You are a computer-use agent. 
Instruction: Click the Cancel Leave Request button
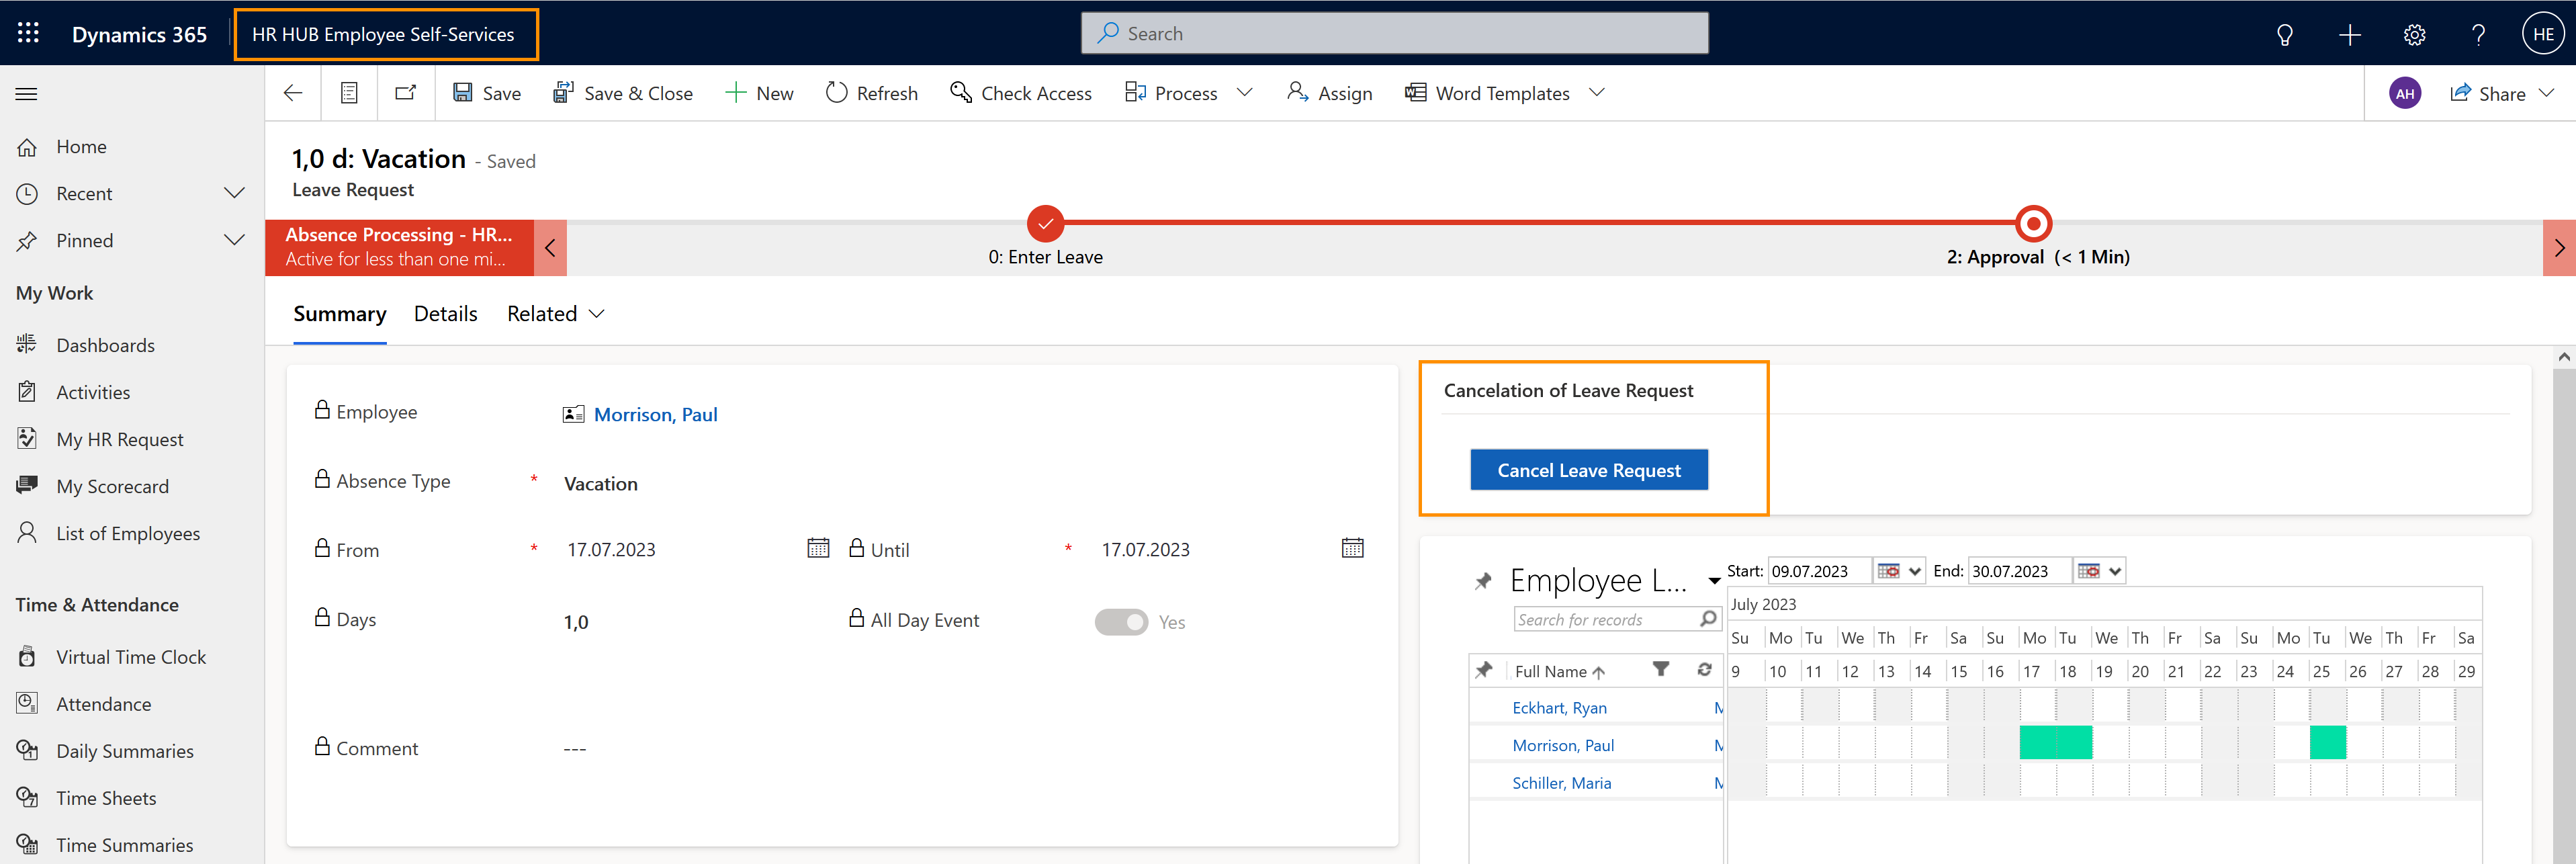click(1589, 470)
